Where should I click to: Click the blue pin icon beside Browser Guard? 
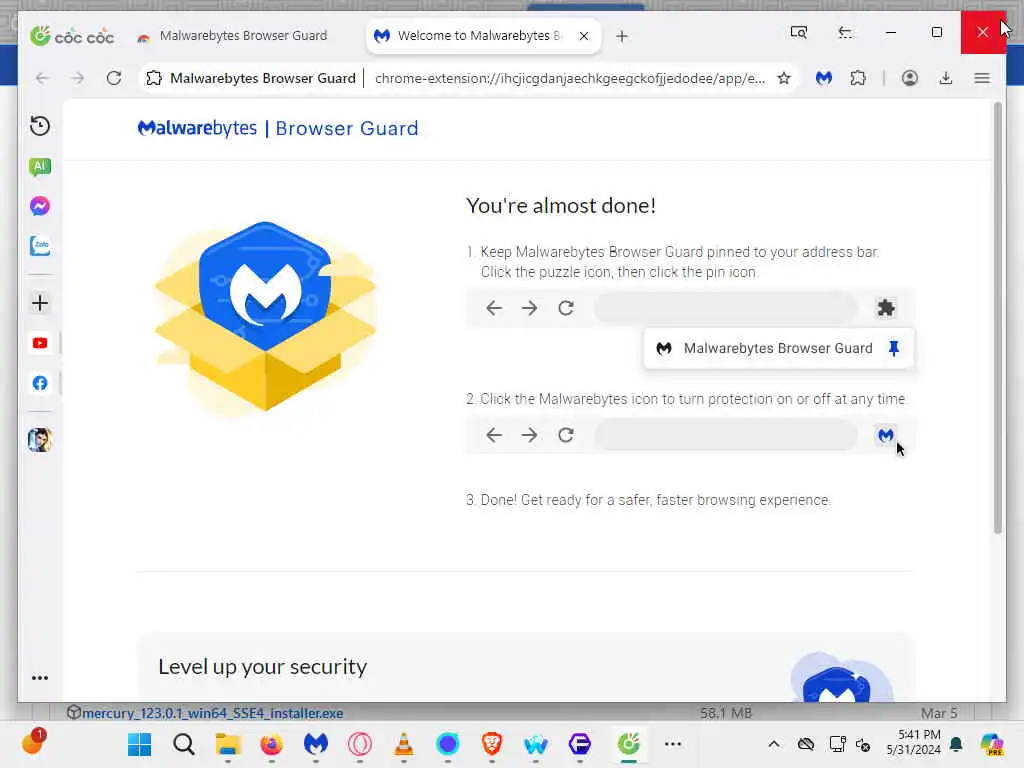(x=893, y=348)
